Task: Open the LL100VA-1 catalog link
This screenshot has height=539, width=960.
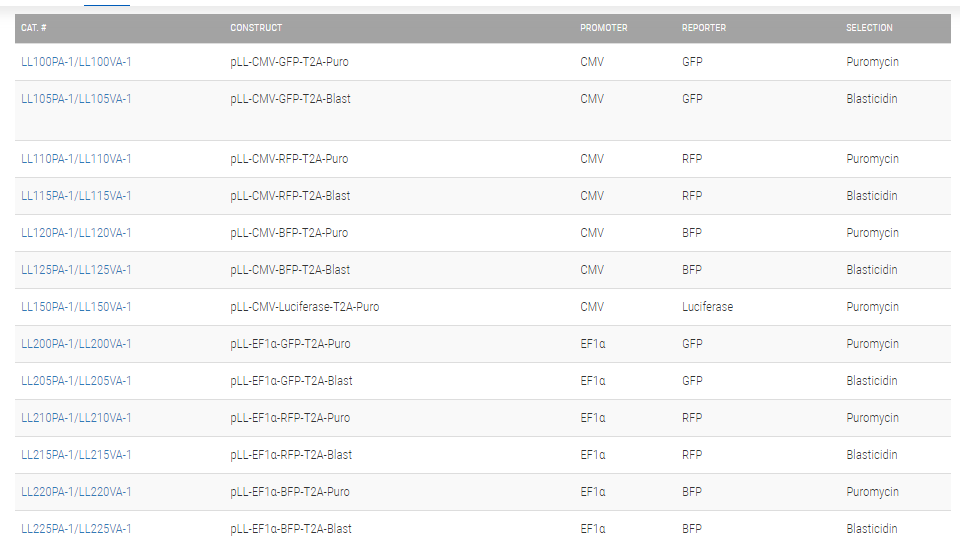Action: tap(105, 62)
